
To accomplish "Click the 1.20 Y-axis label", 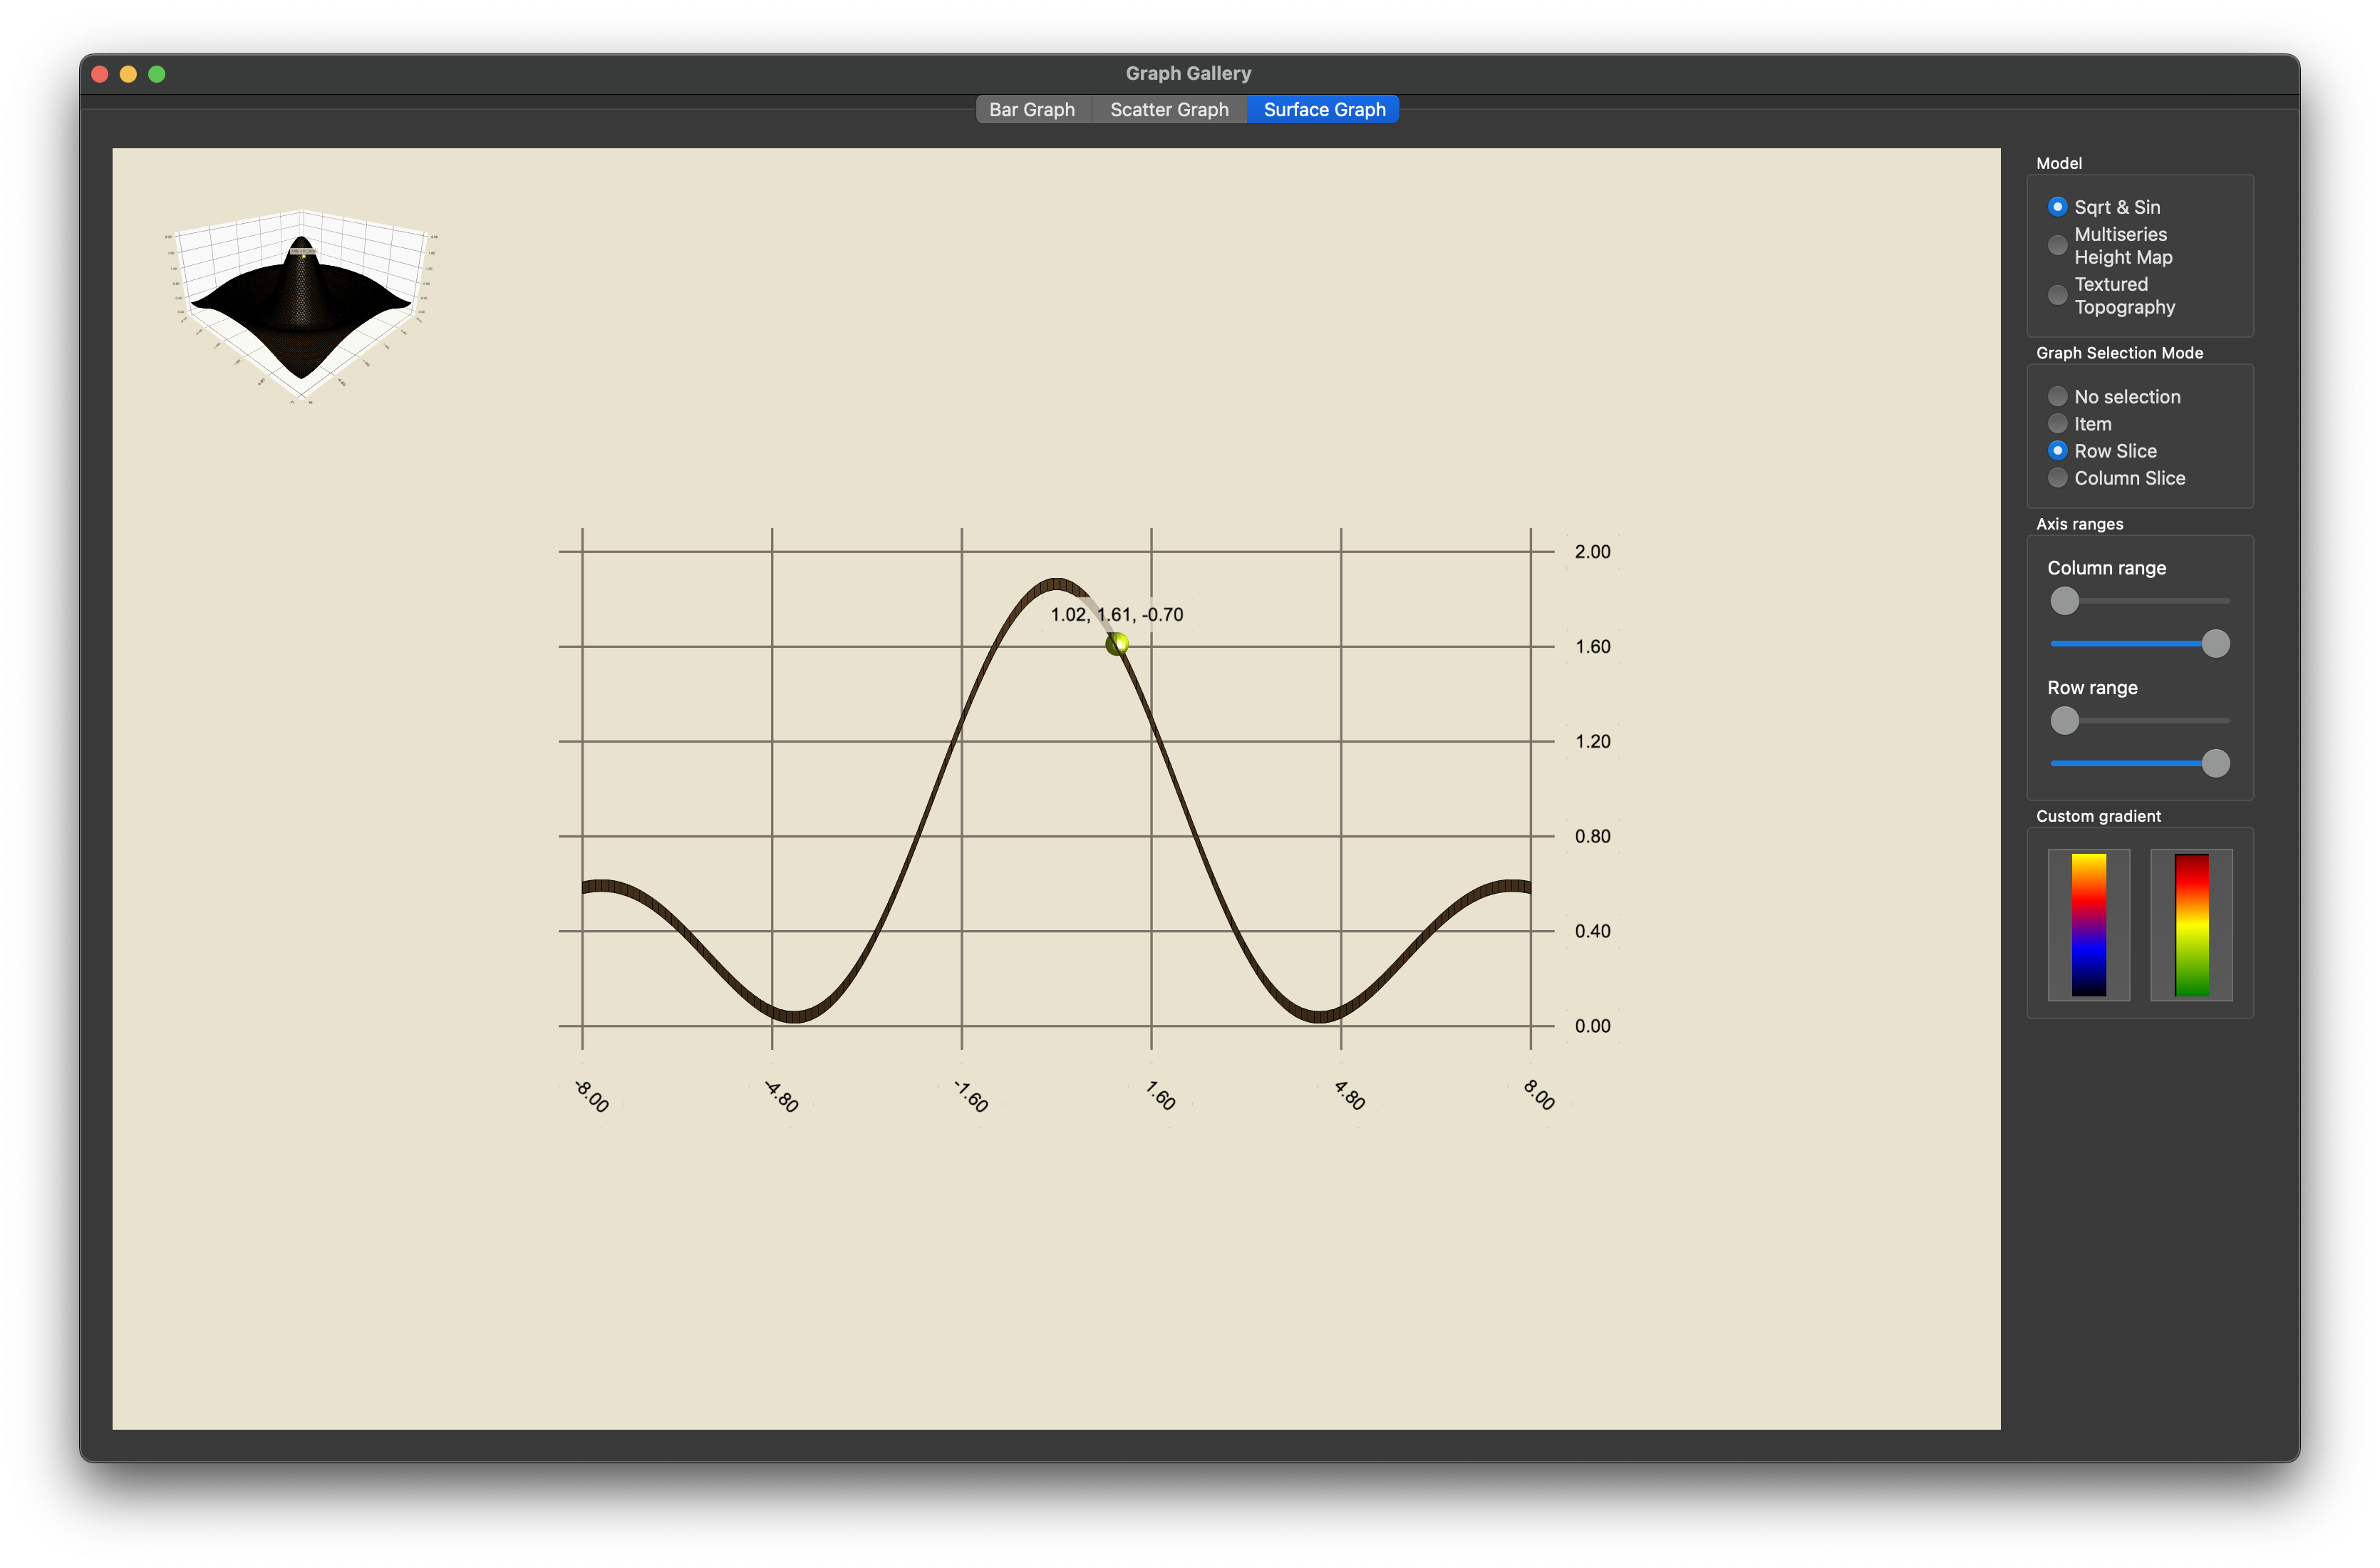I will click(x=1592, y=741).
